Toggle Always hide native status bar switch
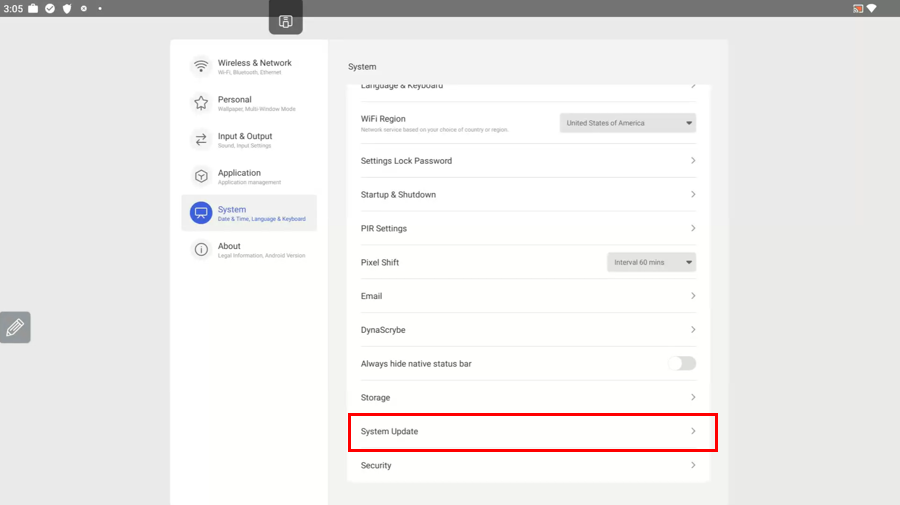The height and width of the screenshot is (505, 900). tap(682, 363)
